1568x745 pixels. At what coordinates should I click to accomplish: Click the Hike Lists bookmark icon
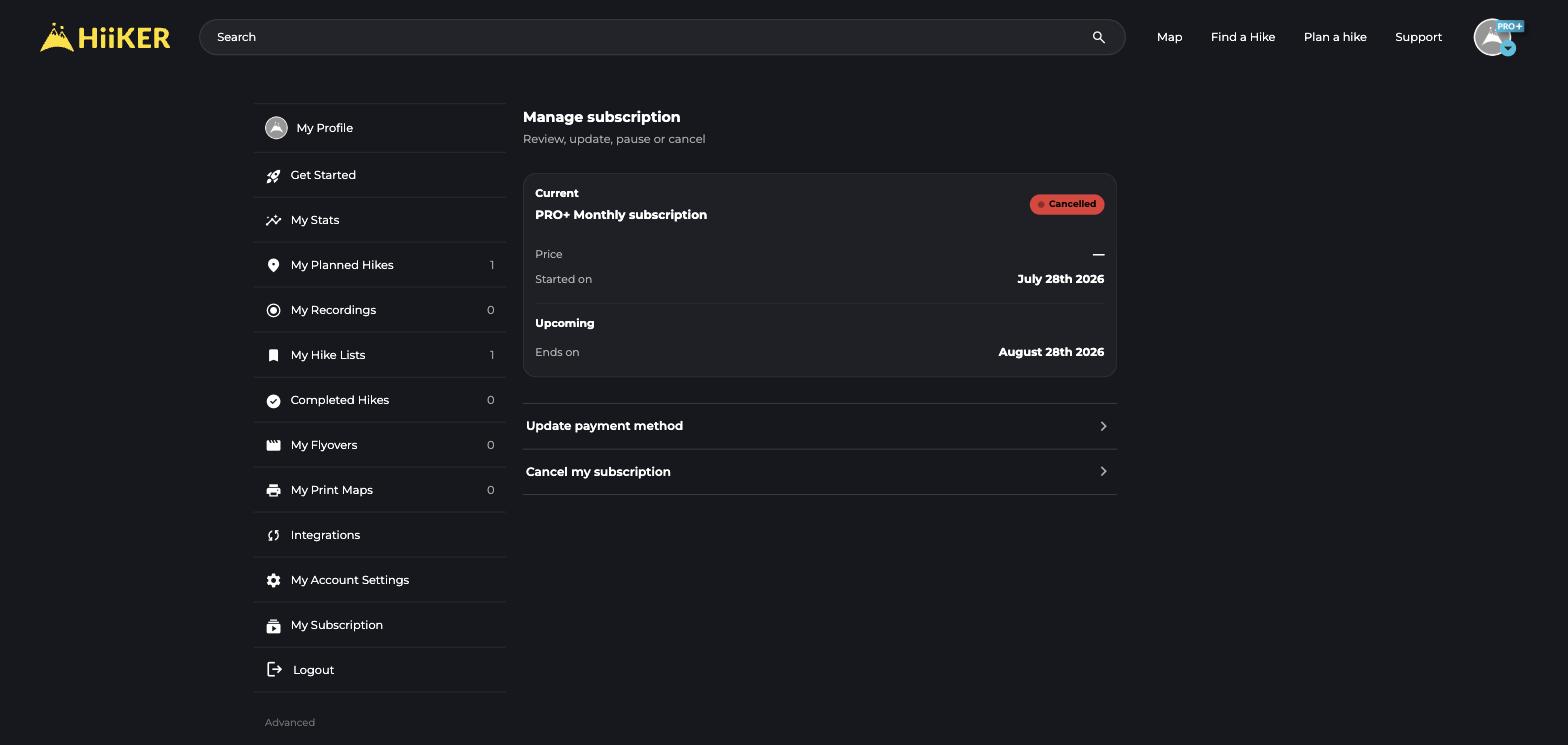click(273, 355)
